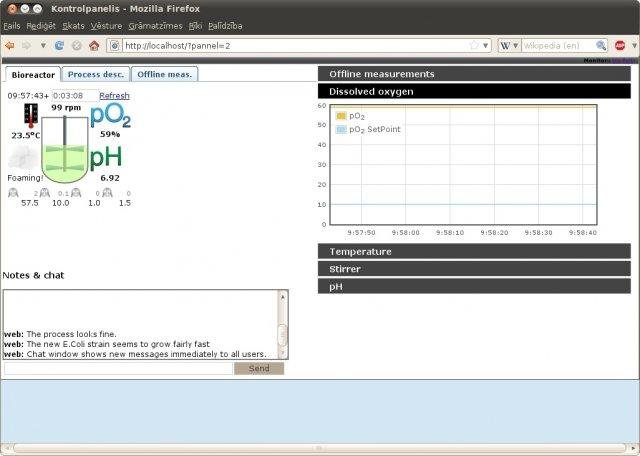Image resolution: width=640 pixels, height=456 pixels.
Task: Open the Fails menu
Action: click(11, 26)
